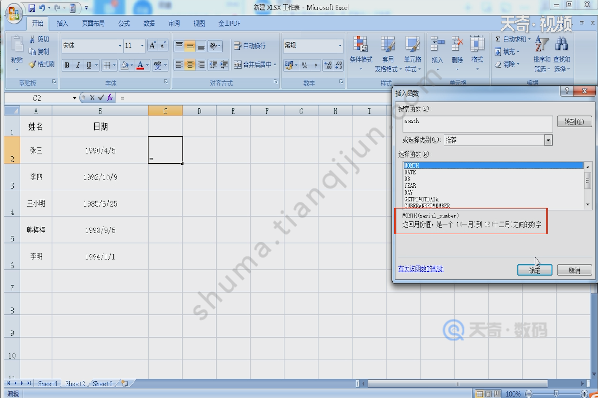Center cell text horizontally

[190, 65]
